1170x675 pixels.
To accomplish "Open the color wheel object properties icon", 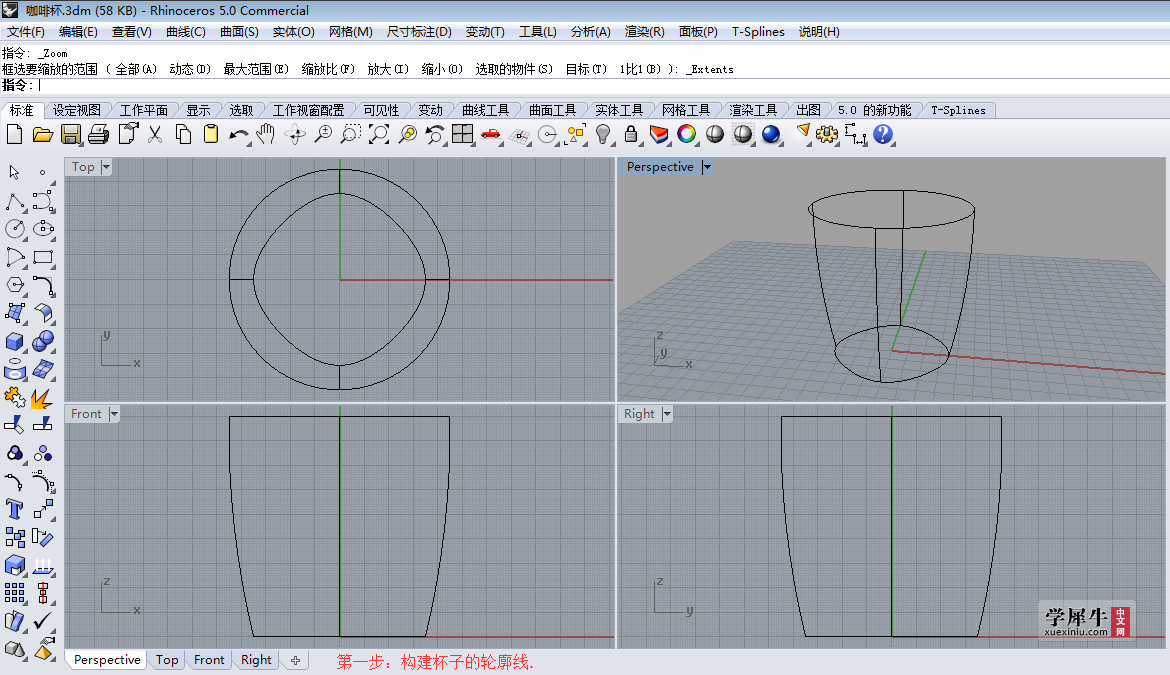I will (686, 134).
